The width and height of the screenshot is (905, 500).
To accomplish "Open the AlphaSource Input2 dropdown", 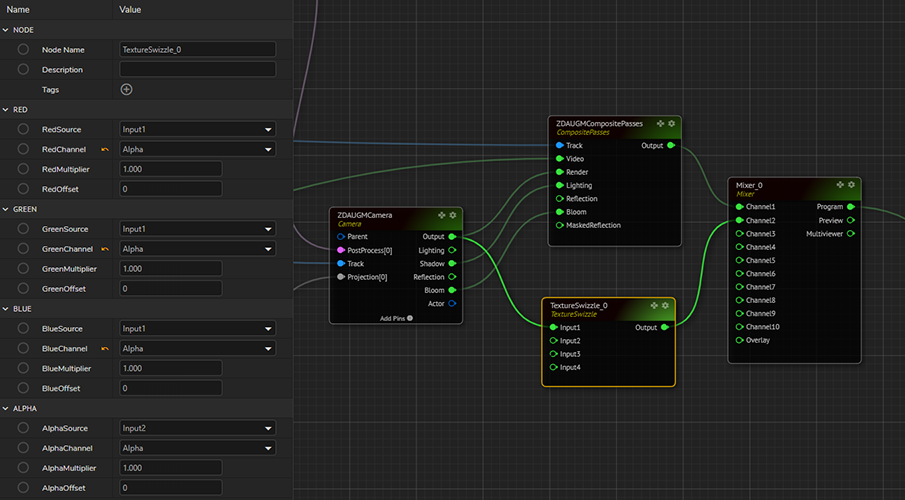I will pos(197,428).
